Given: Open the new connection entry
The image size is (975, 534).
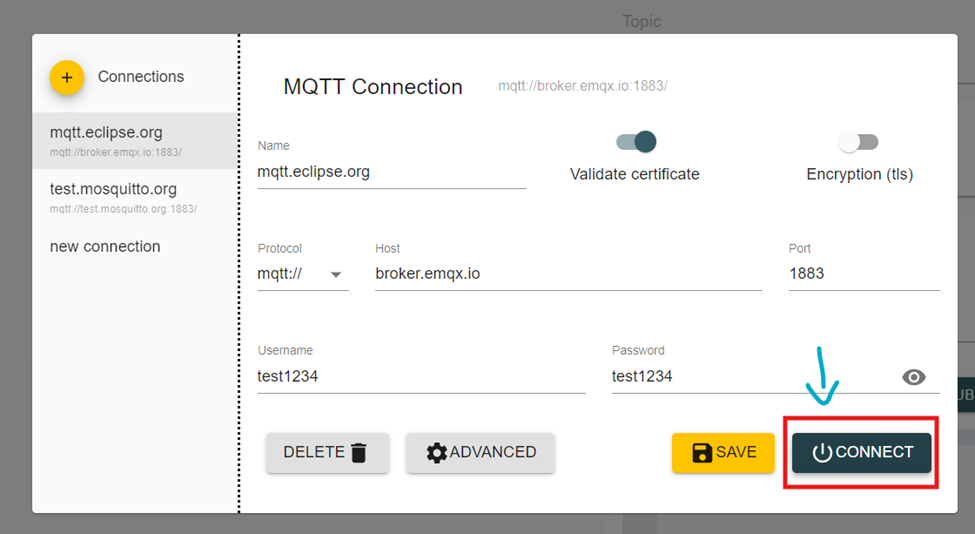Looking at the screenshot, I should [105, 246].
